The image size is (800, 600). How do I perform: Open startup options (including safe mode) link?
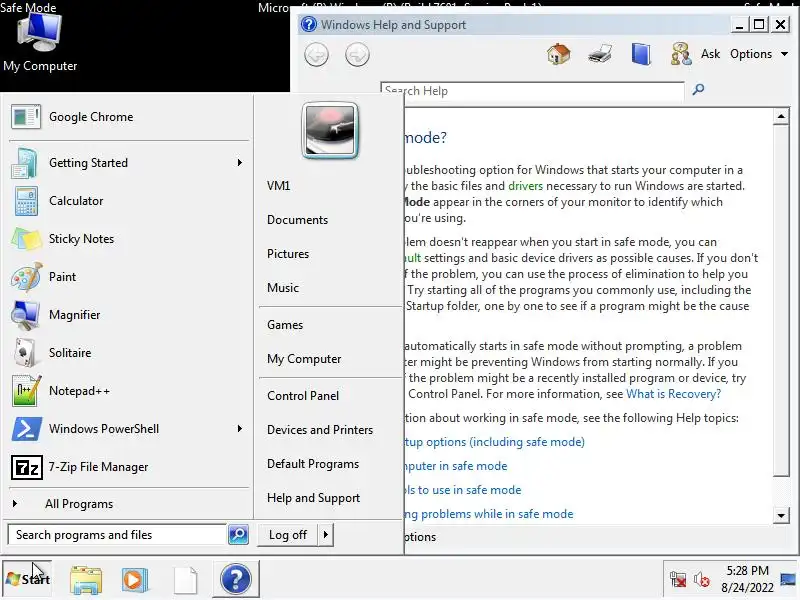[494, 442]
